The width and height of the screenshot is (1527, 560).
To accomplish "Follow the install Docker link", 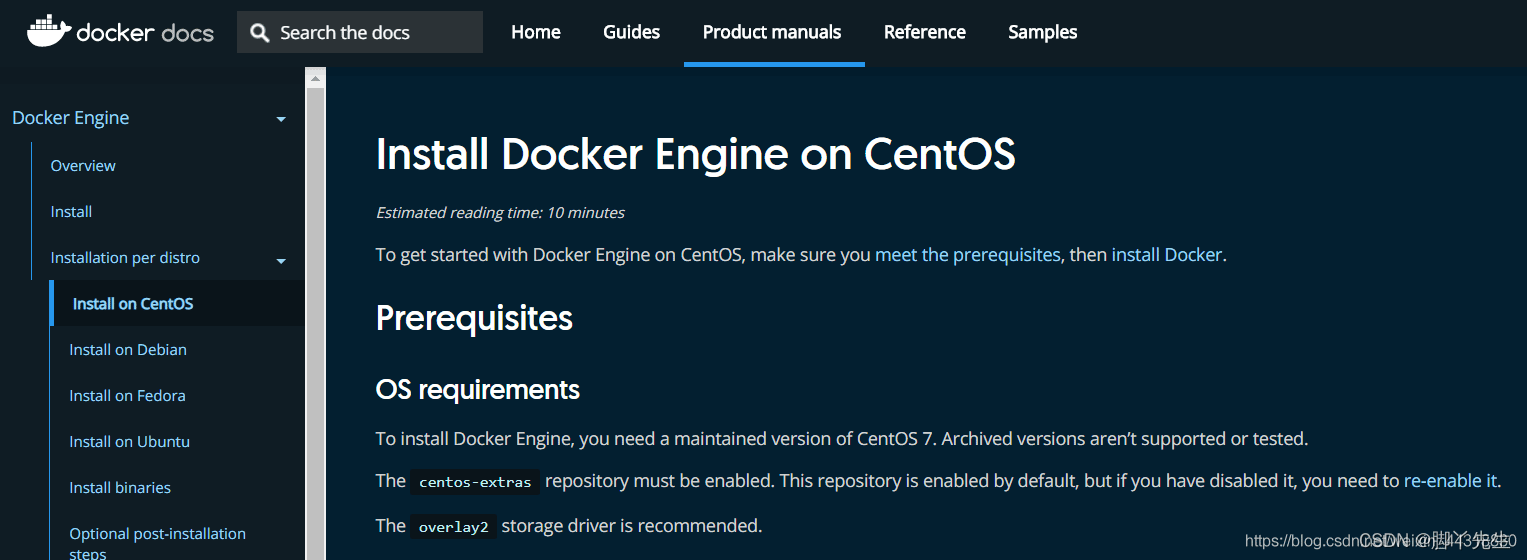I will 1166,255.
